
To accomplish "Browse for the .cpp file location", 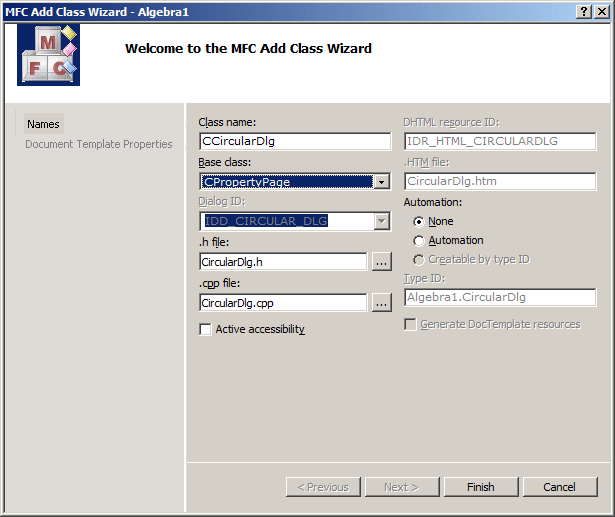I will pyautogui.click(x=382, y=303).
